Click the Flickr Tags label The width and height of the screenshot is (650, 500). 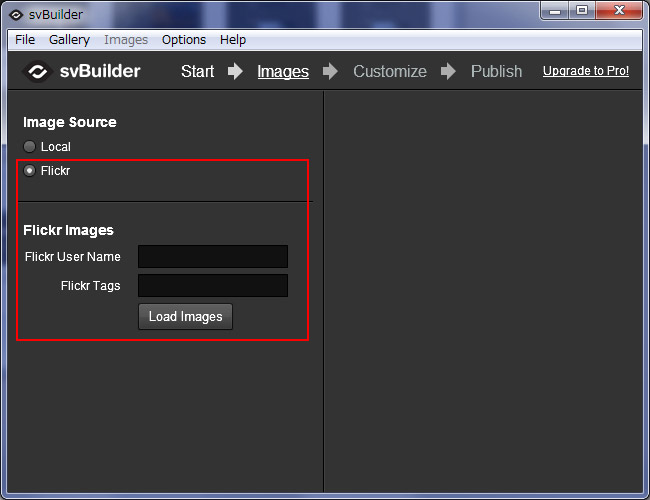90,286
